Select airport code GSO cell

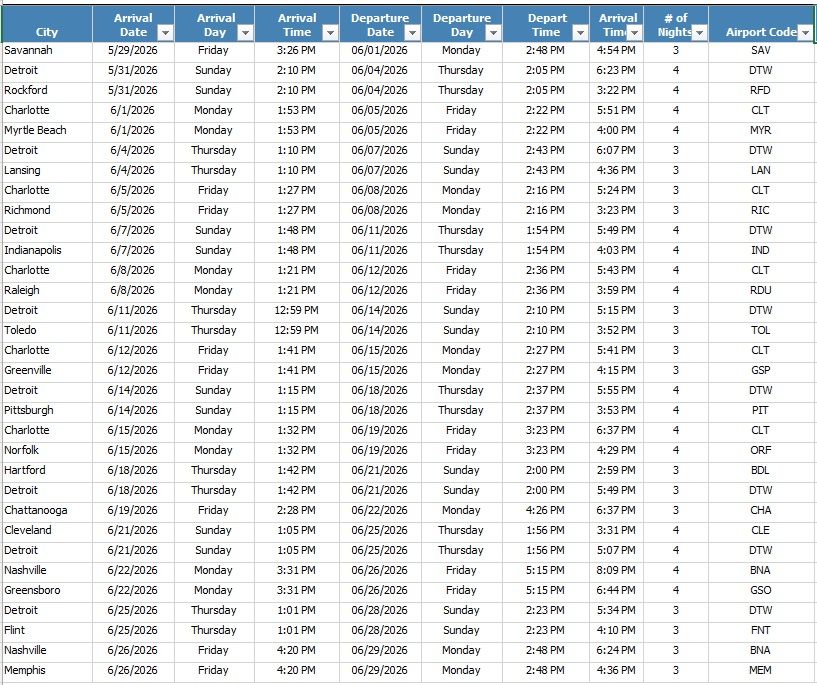[761, 590]
